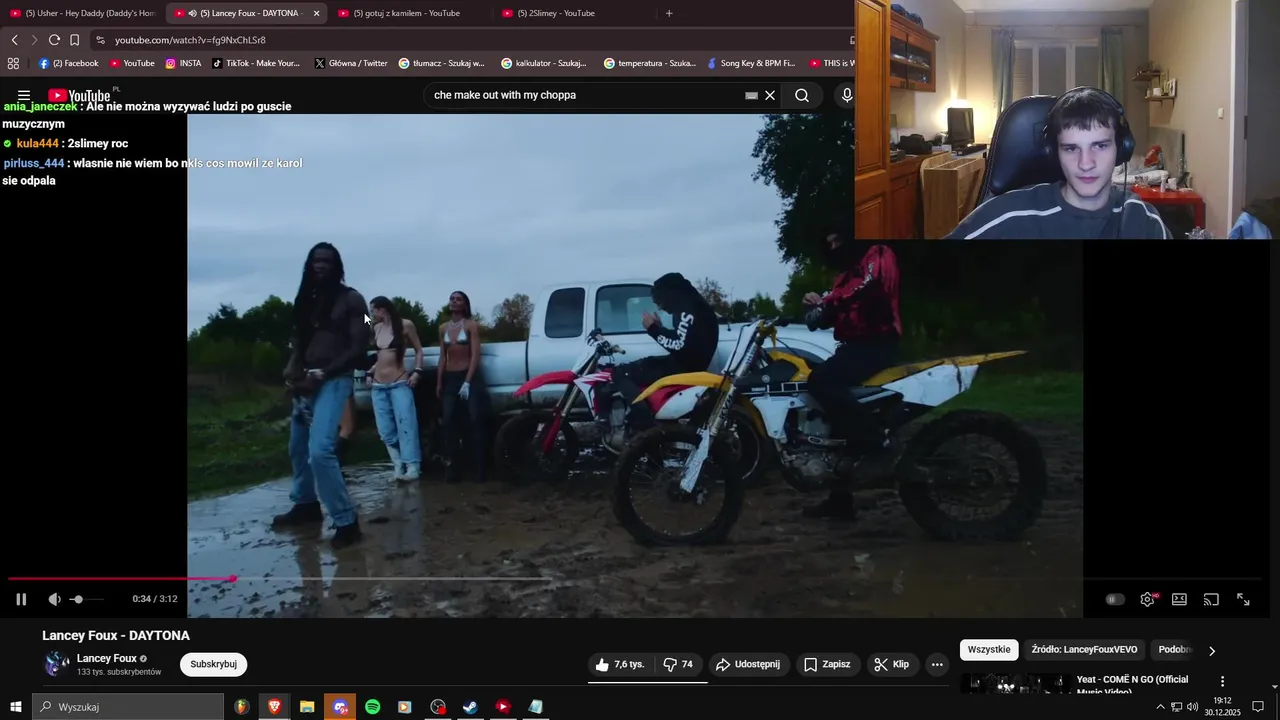This screenshot has width=1280, height=720.
Task: Switch to the Usher - Hey Daddy tab
Action: pyautogui.click(x=82, y=13)
